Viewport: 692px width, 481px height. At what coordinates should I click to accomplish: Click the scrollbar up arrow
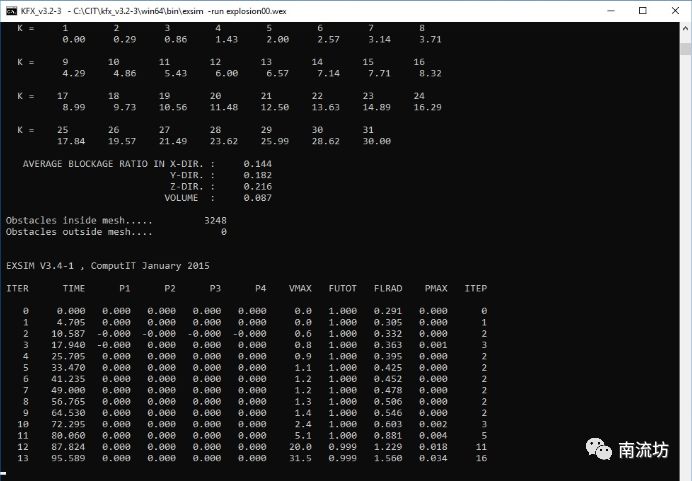684,28
